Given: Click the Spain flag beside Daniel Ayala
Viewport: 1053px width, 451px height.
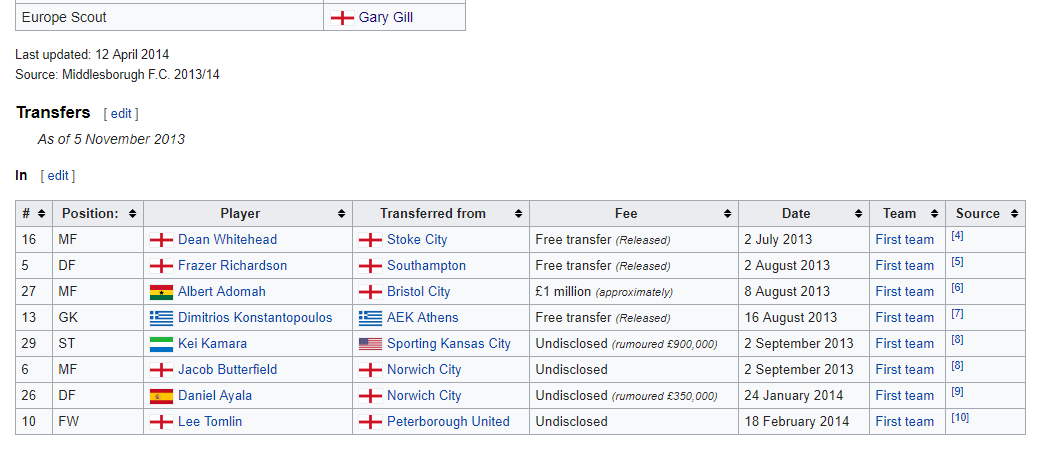Looking at the screenshot, I should click(x=161, y=396).
